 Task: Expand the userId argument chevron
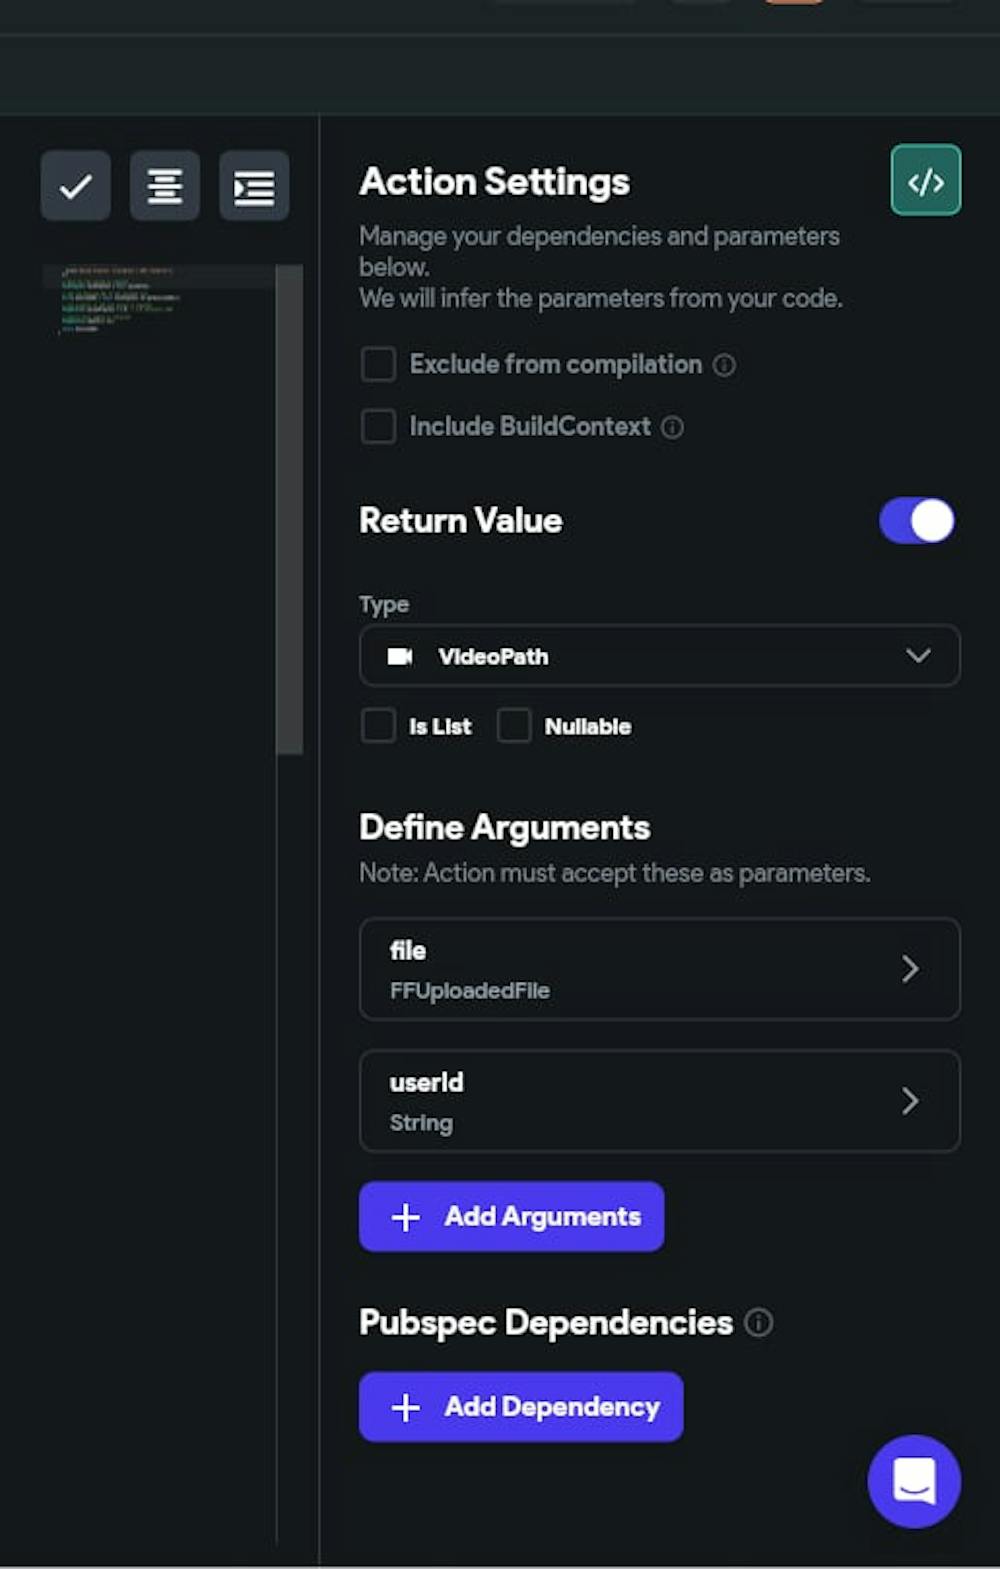[x=909, y=1101]
